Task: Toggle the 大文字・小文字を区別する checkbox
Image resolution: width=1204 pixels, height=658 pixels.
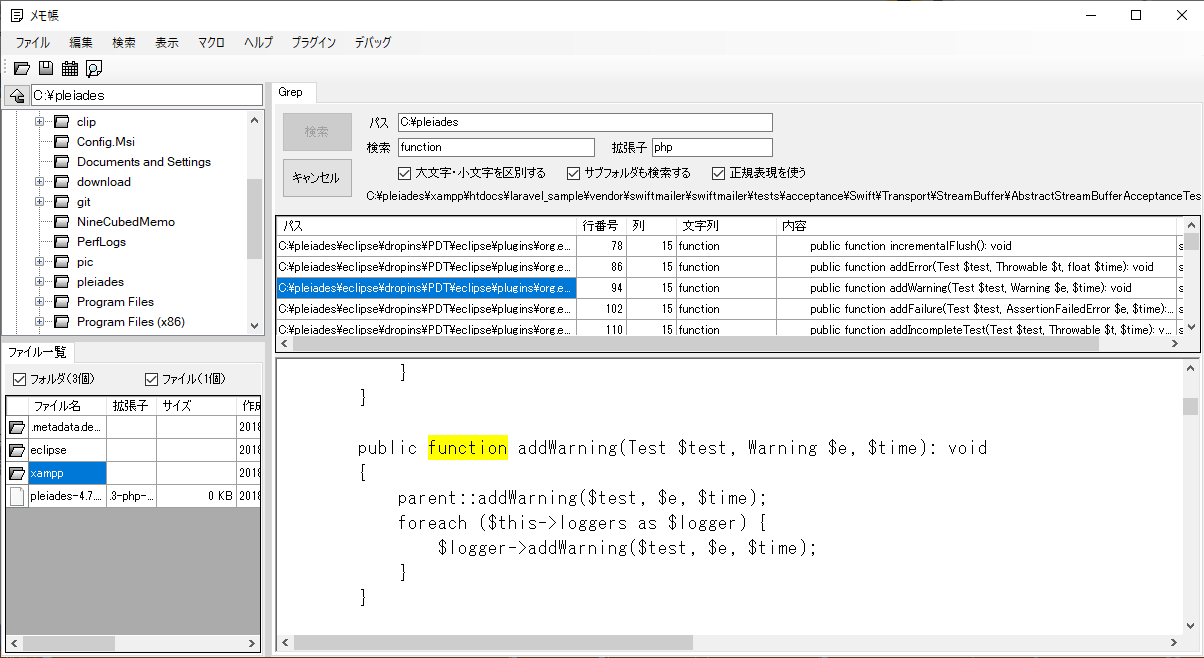Action: pos(405,173)
